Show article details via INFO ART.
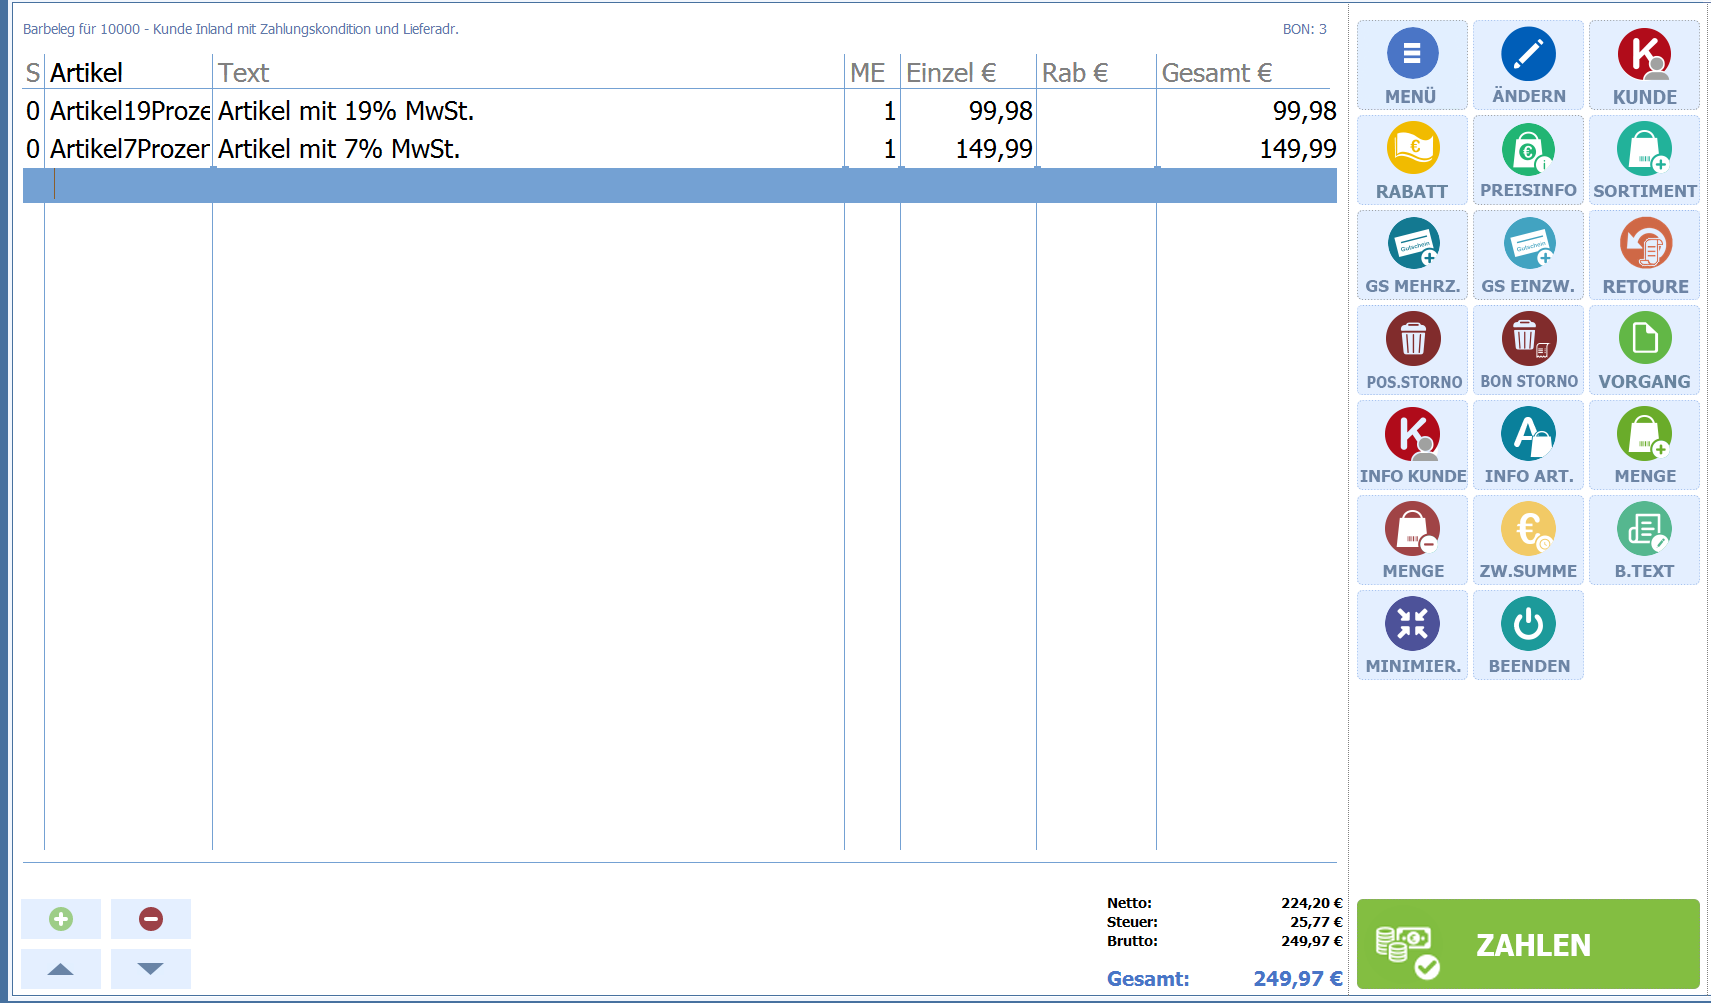Screen dimensions: 1711x1003 pos(1528,445)
